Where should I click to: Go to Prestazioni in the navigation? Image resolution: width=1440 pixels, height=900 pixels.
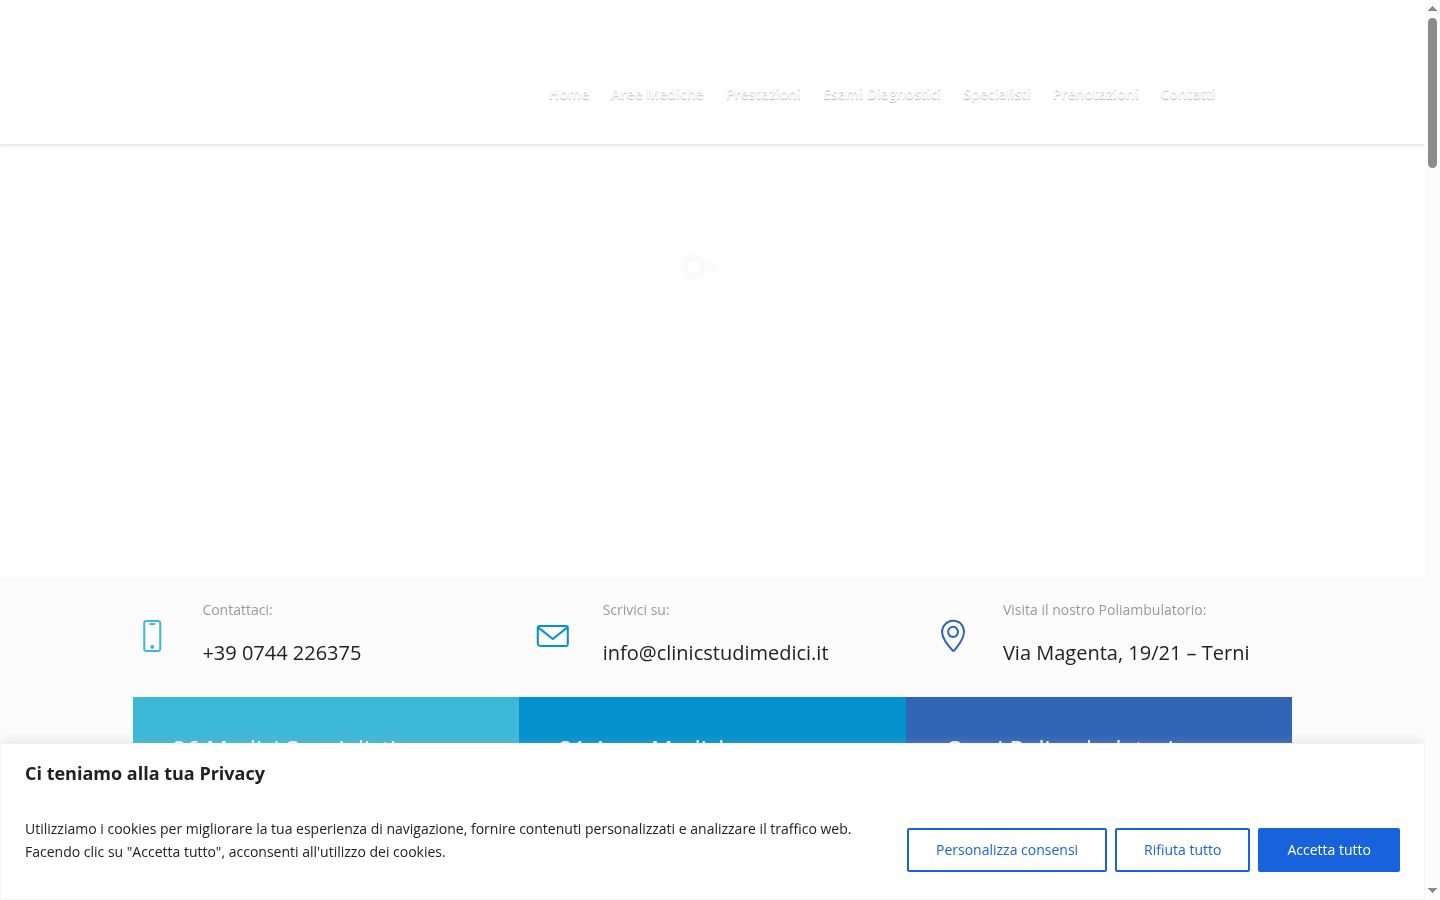click(x=763, y=95)
